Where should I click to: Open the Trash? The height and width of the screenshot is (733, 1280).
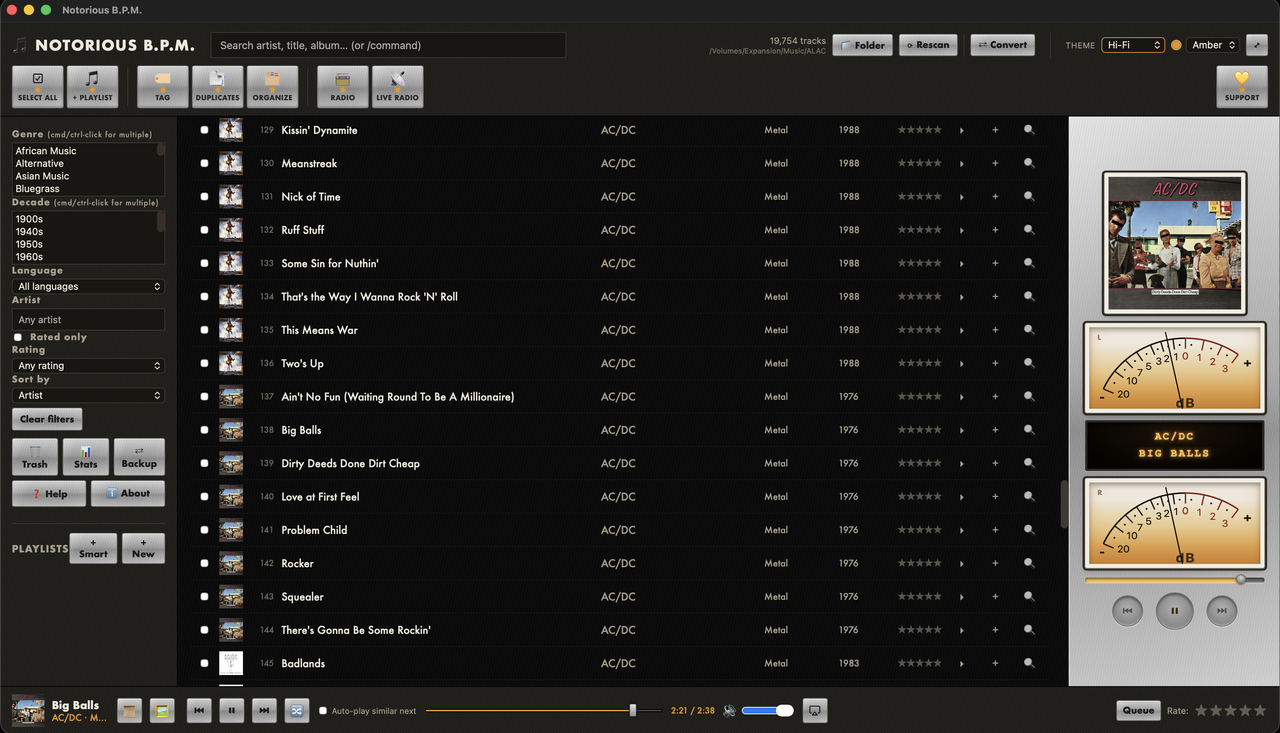pos(35,457)
